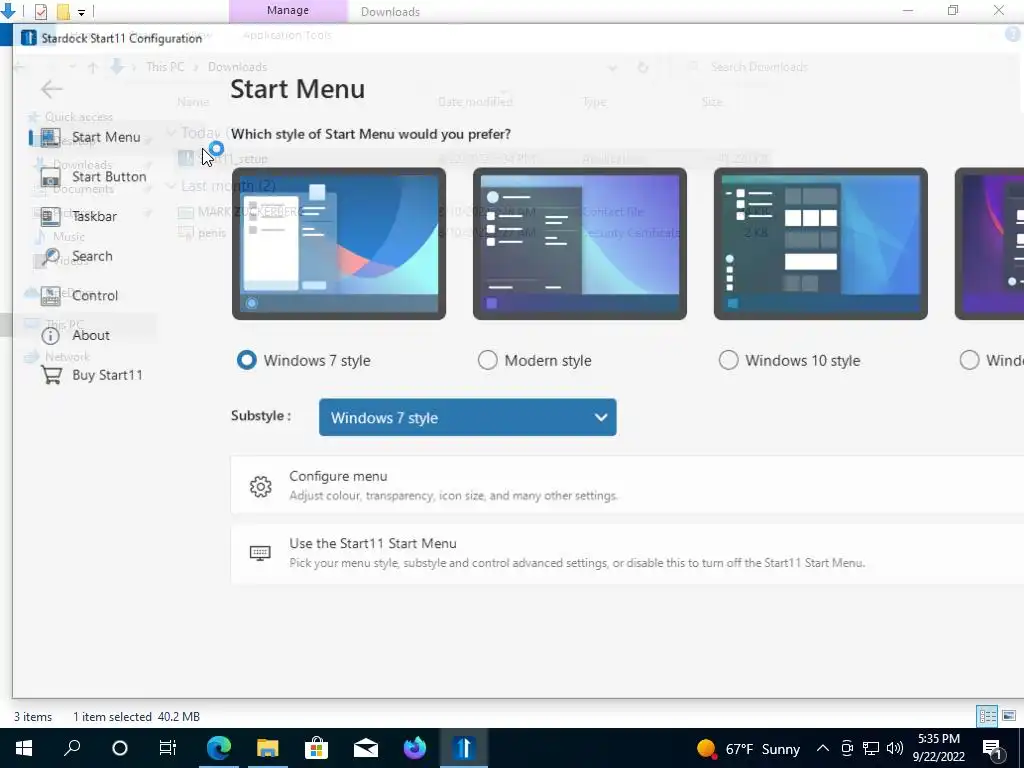
Task: Open taskbar Search magnifier
Action: [72, 748]
